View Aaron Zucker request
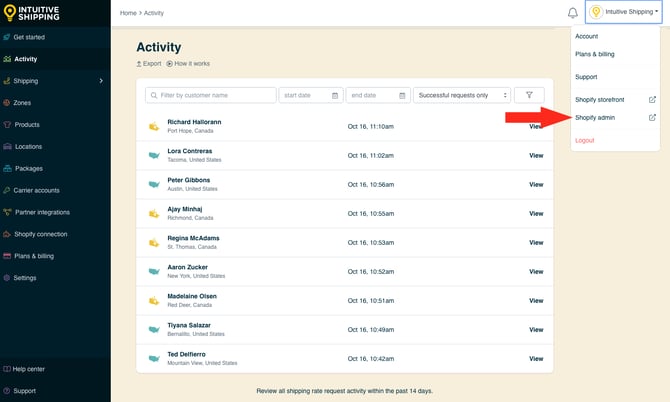670x402 pixels. (x=536, y=272)
